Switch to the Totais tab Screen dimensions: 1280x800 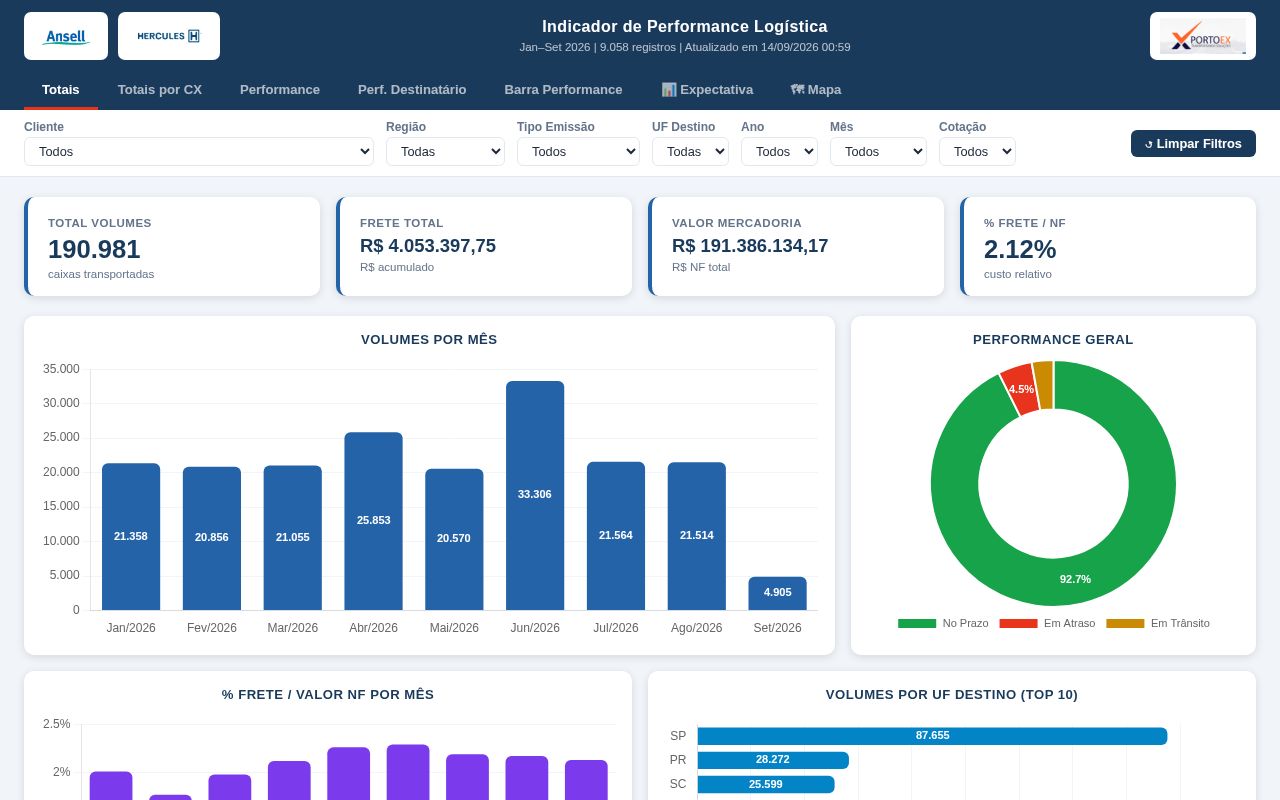61,89
